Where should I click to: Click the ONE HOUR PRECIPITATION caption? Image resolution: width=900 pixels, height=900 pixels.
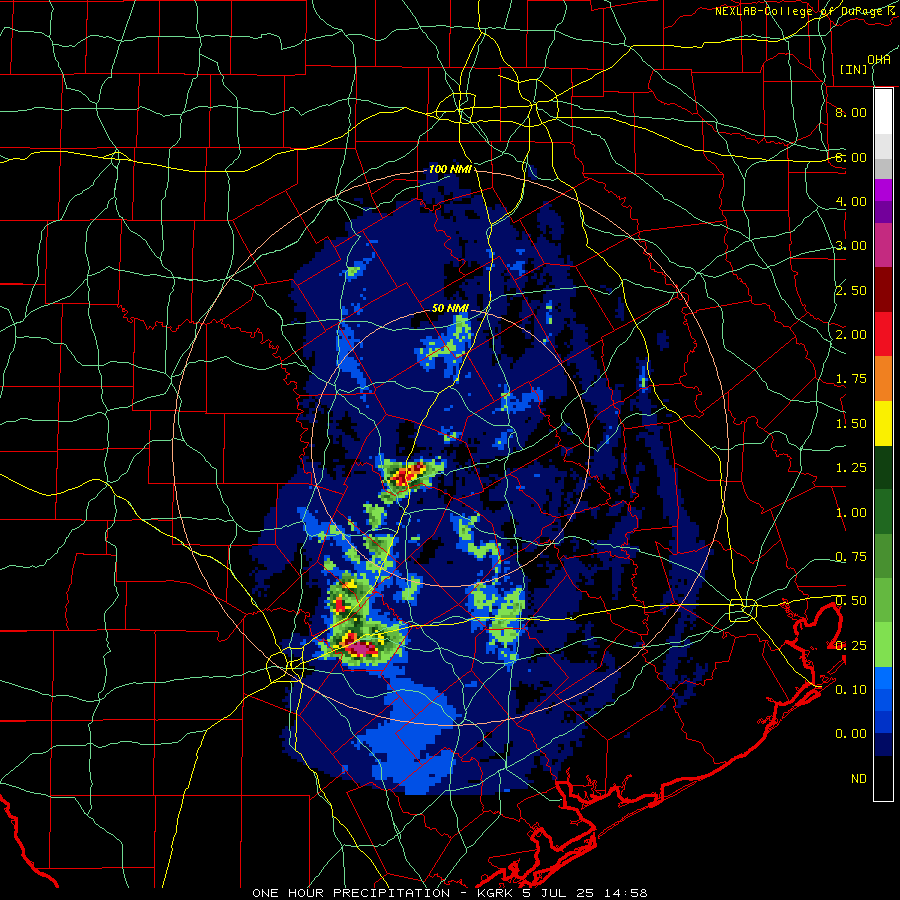(449, 893)
